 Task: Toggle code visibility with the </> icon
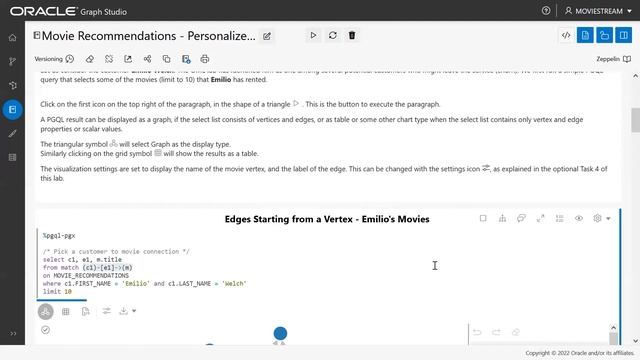tap(566, 36)
